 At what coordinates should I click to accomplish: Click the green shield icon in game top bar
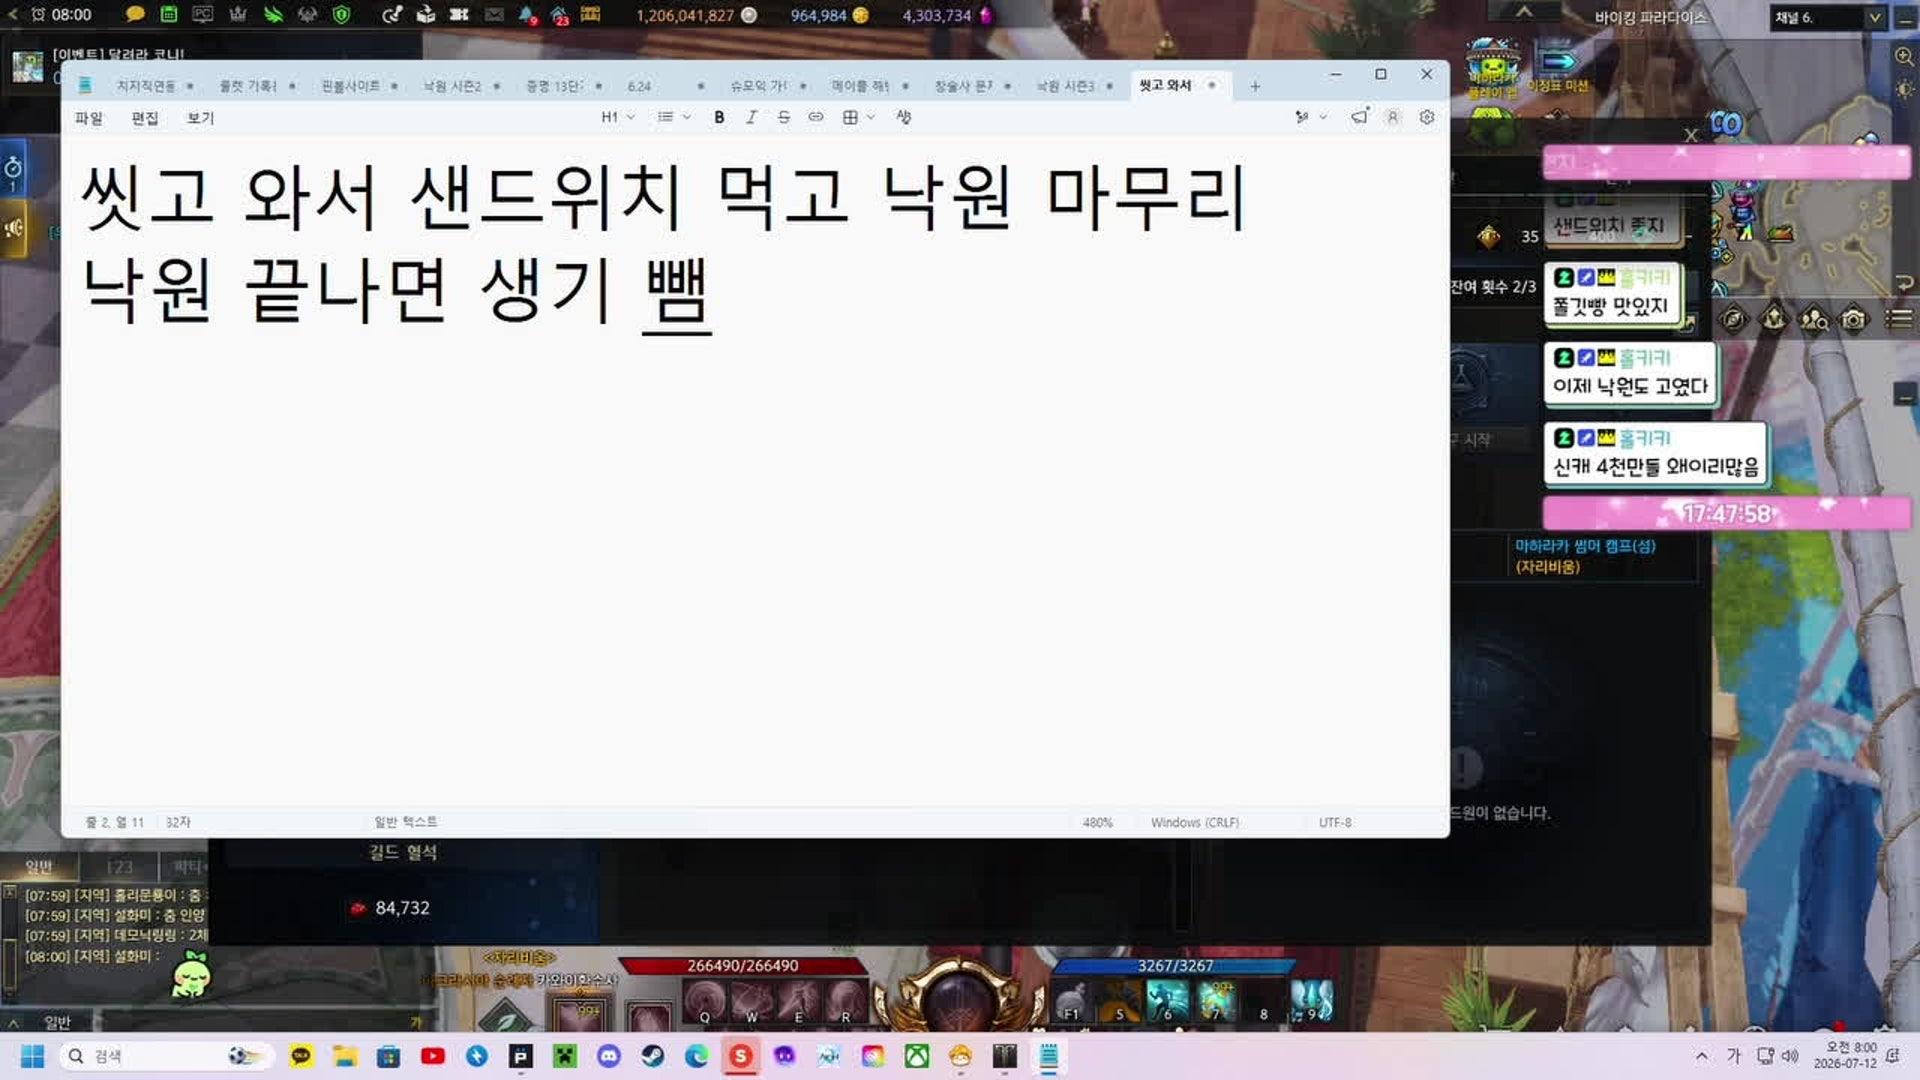[x=342, y=14]
